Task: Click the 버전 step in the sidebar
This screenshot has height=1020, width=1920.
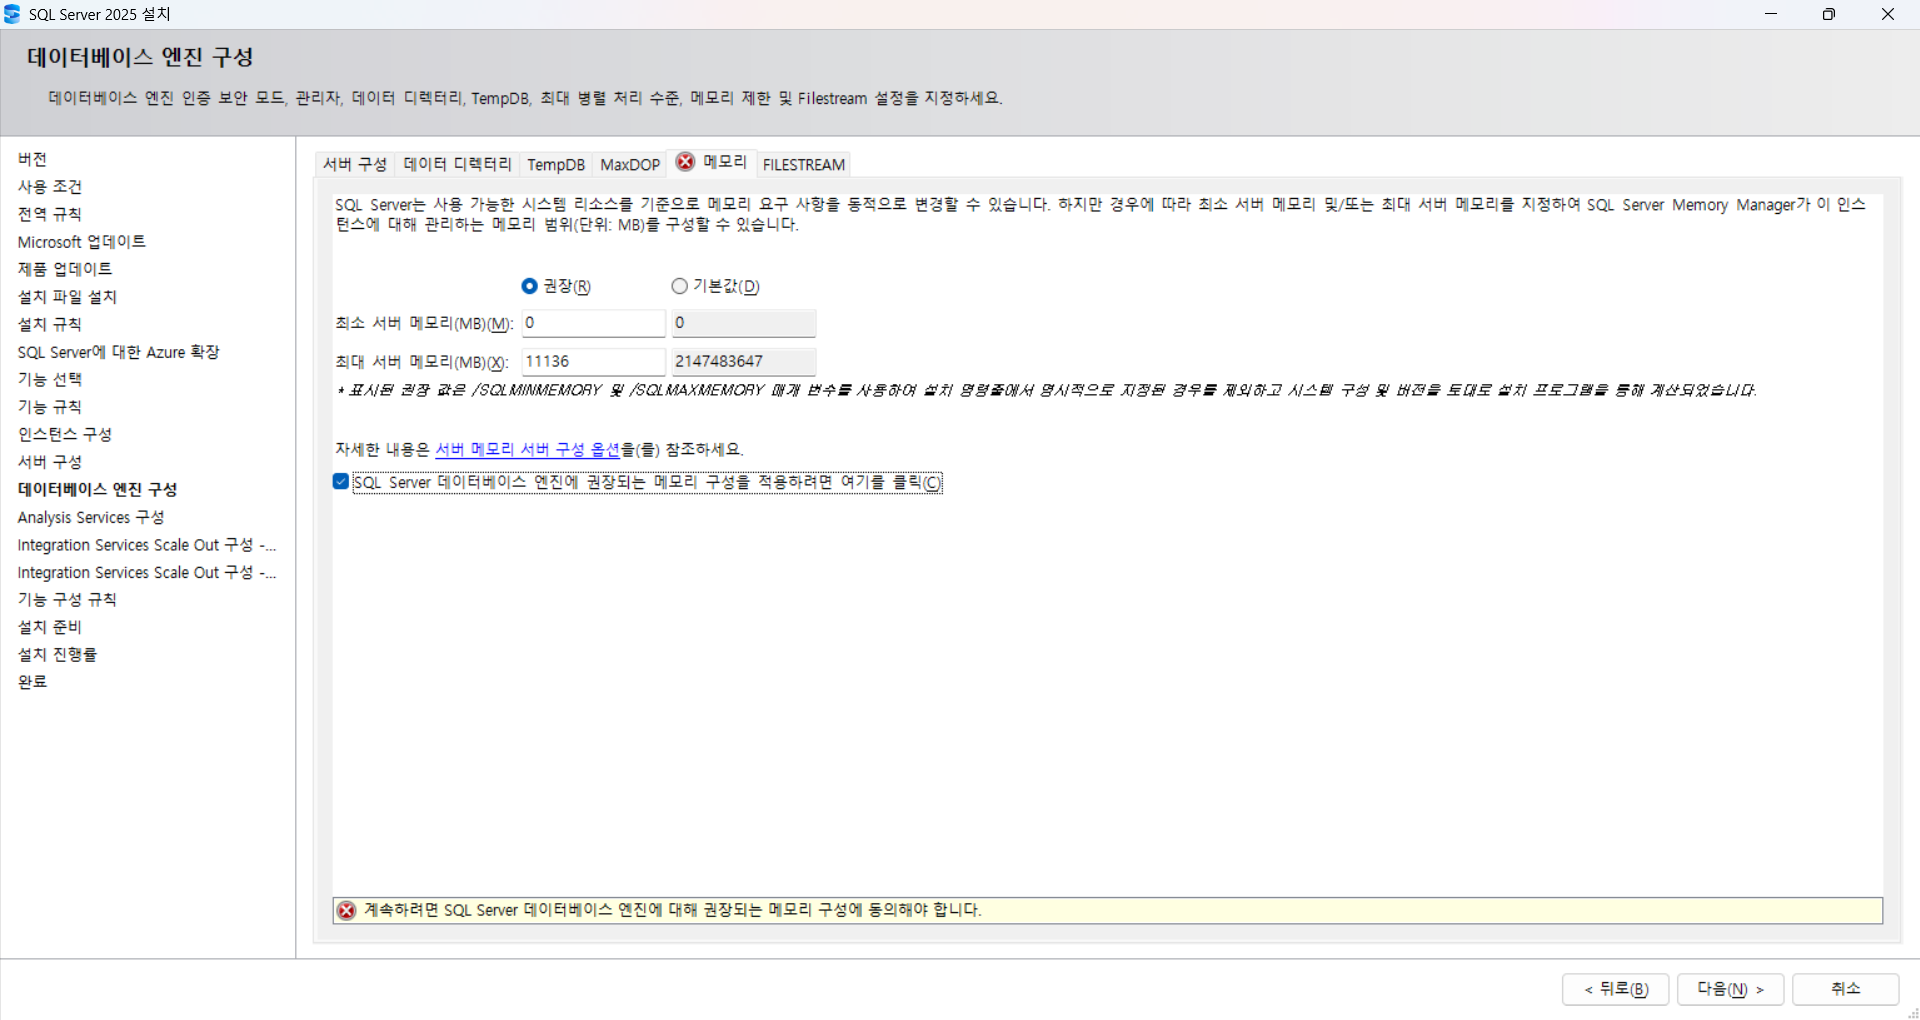Action: (32, 159)
